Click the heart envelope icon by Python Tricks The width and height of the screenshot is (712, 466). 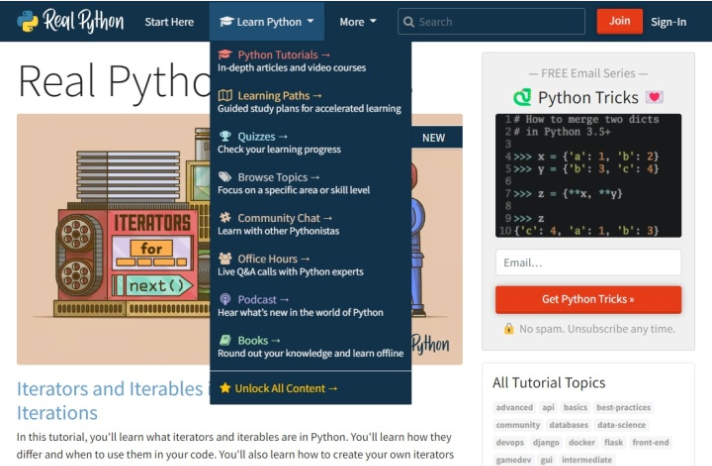654,97
